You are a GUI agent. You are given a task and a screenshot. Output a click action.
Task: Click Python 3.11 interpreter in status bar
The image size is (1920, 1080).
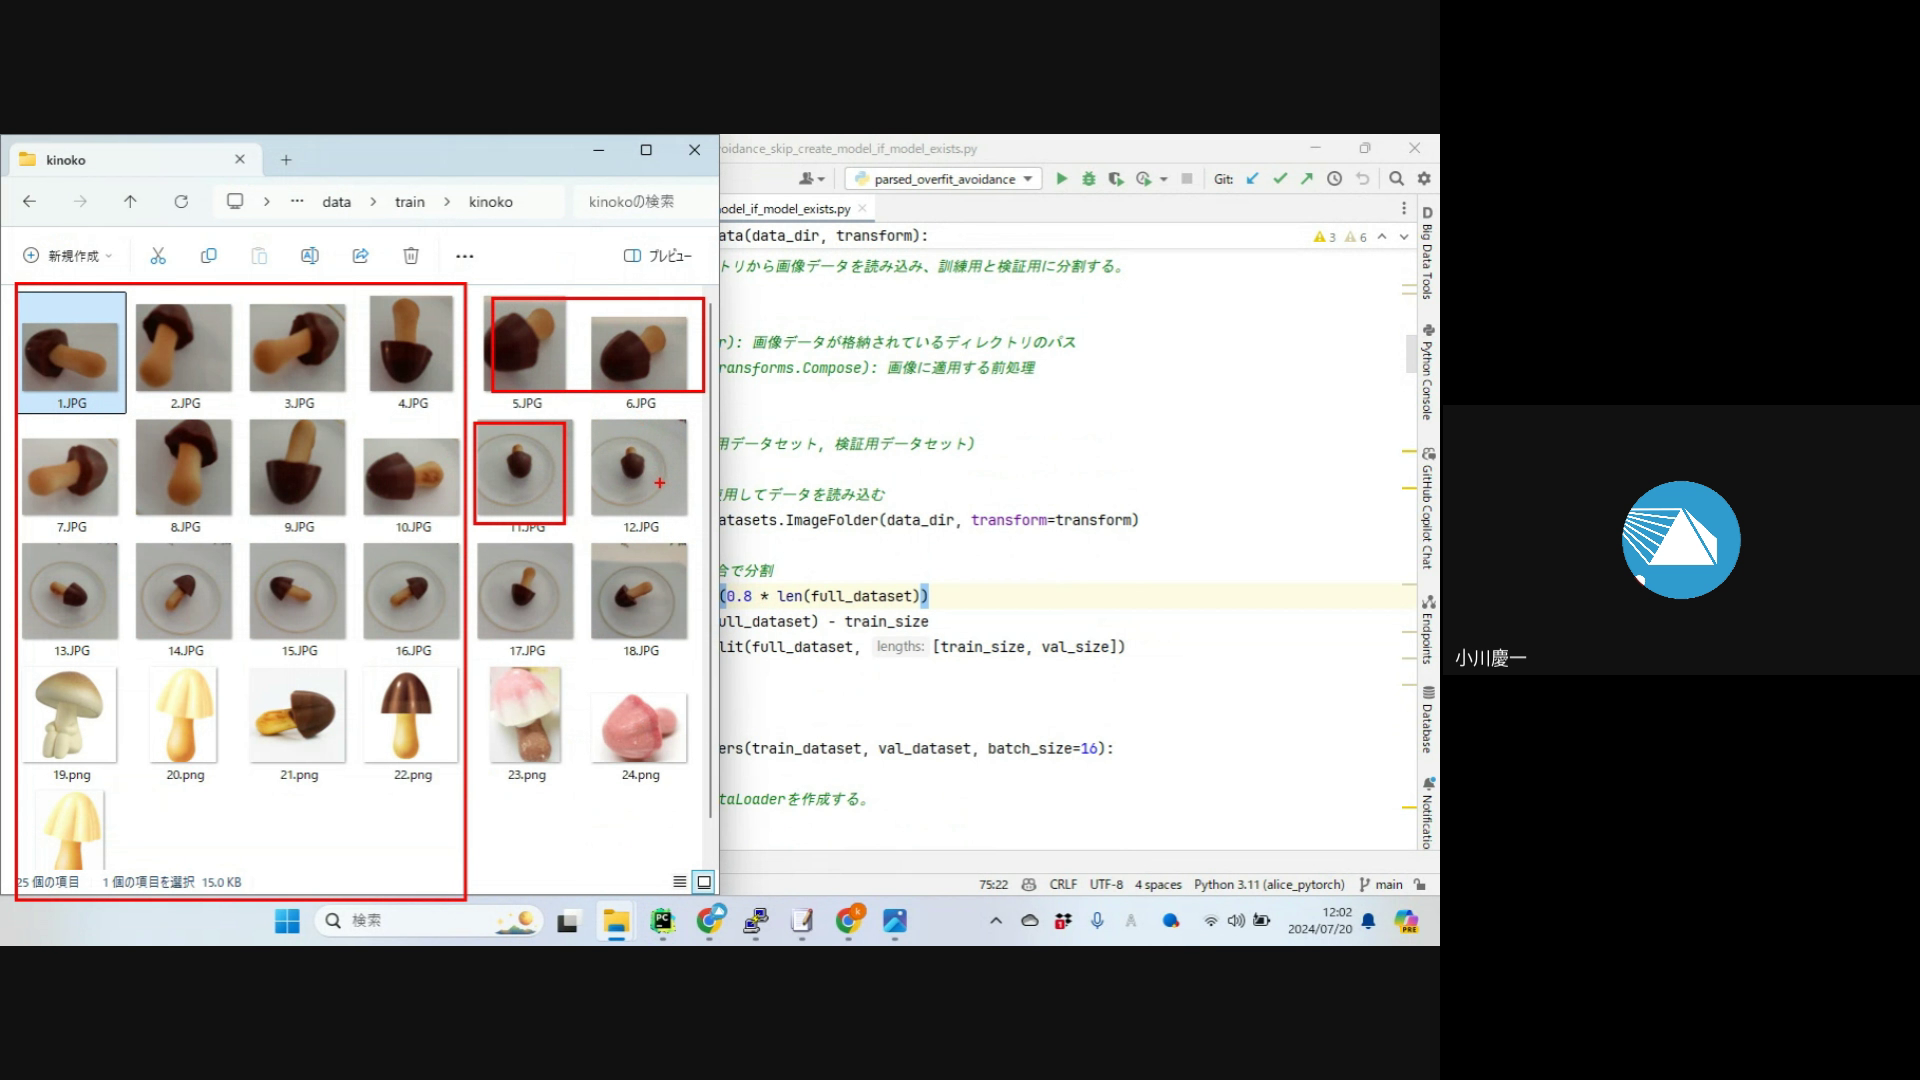coord(1268,885)
